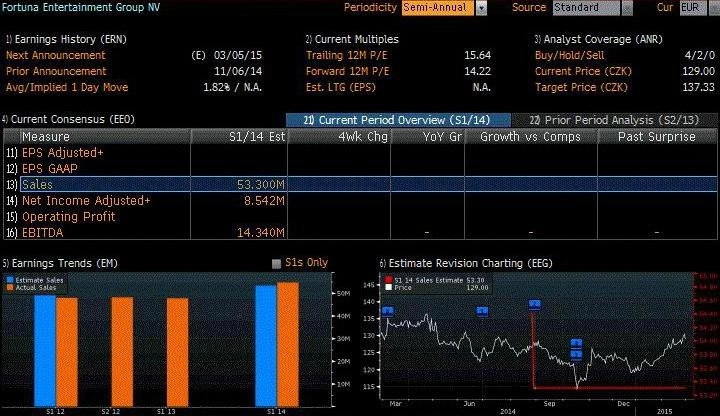Select the Net Income Adjusted+ row

click(360, 200)
